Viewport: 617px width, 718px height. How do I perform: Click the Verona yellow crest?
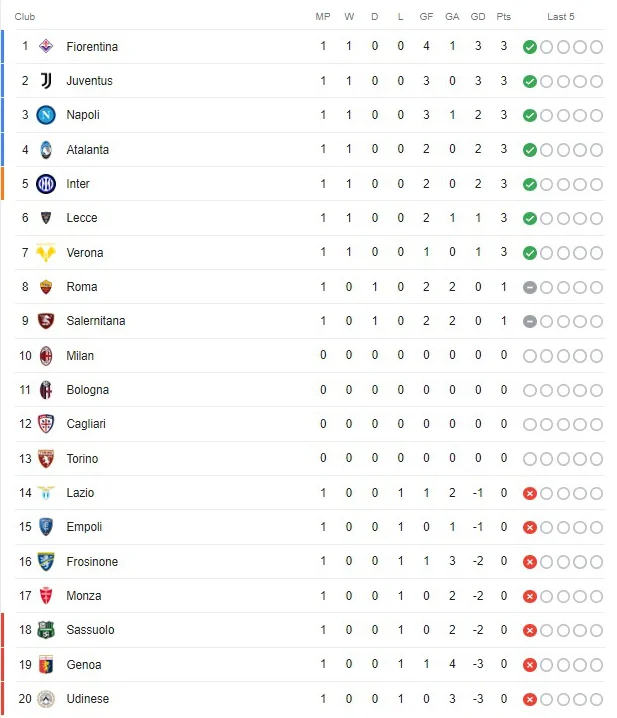coord(46,252)
